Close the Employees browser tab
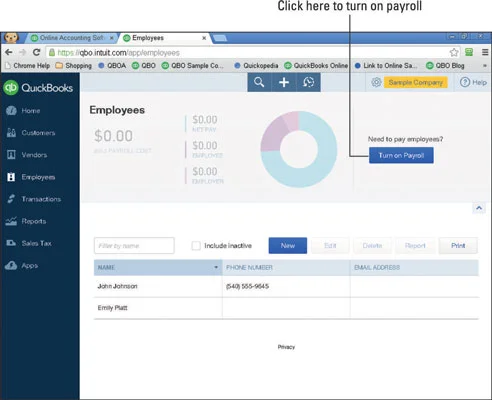The width and height of the screenshot is (492, 400). 204,38
